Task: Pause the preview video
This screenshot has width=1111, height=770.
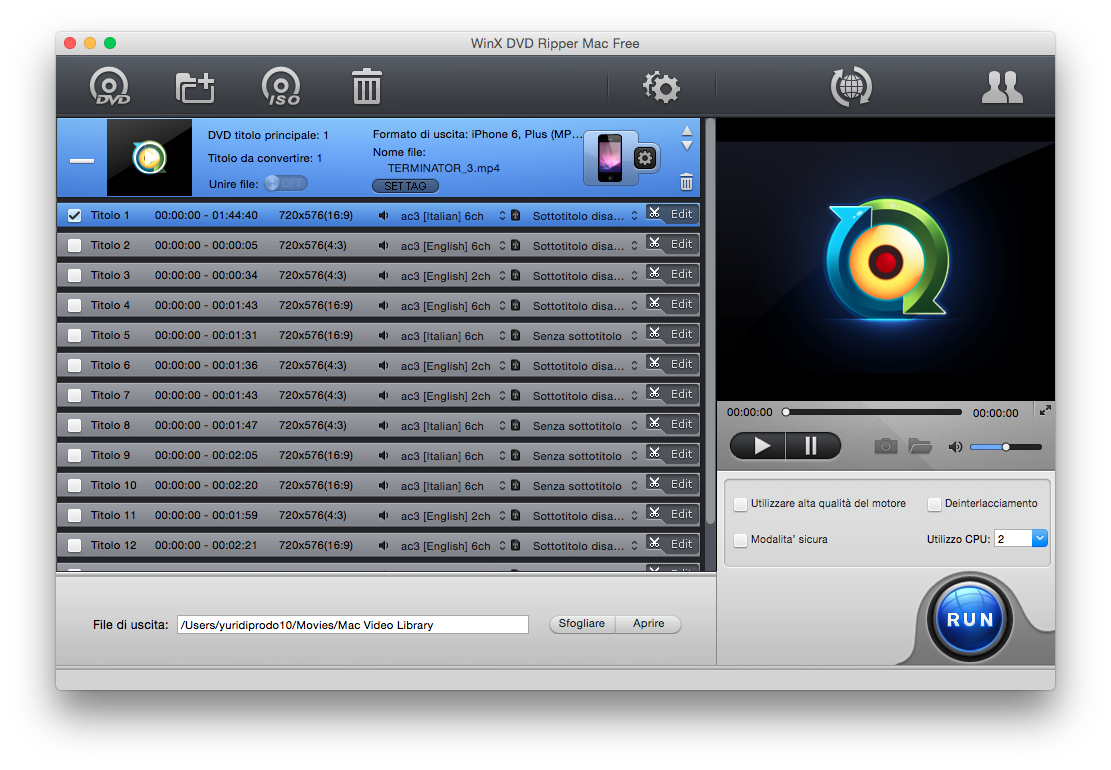Action: coord(813,446)
